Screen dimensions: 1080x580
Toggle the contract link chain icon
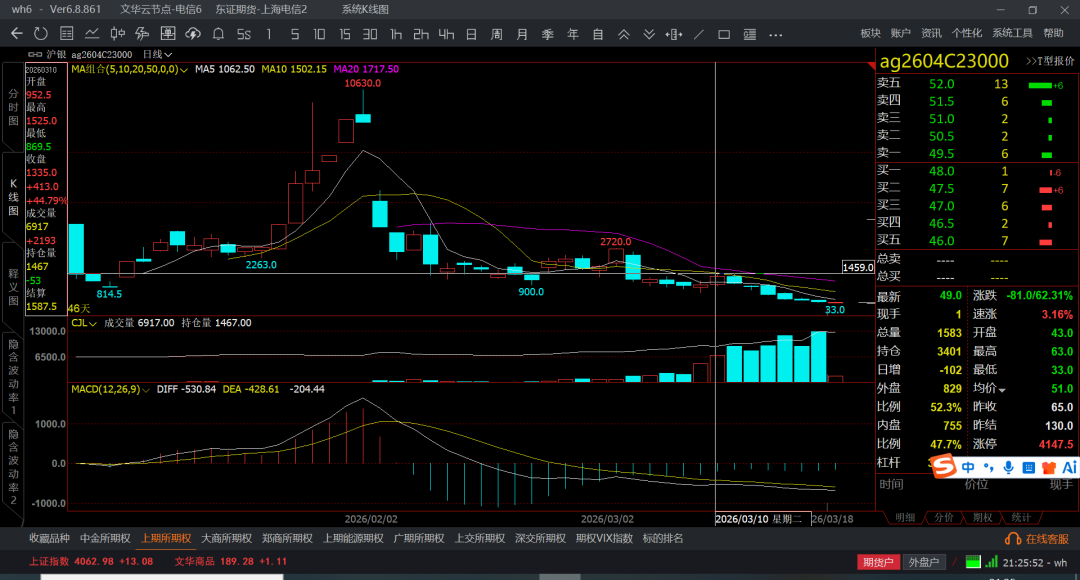tap(35, 54)
